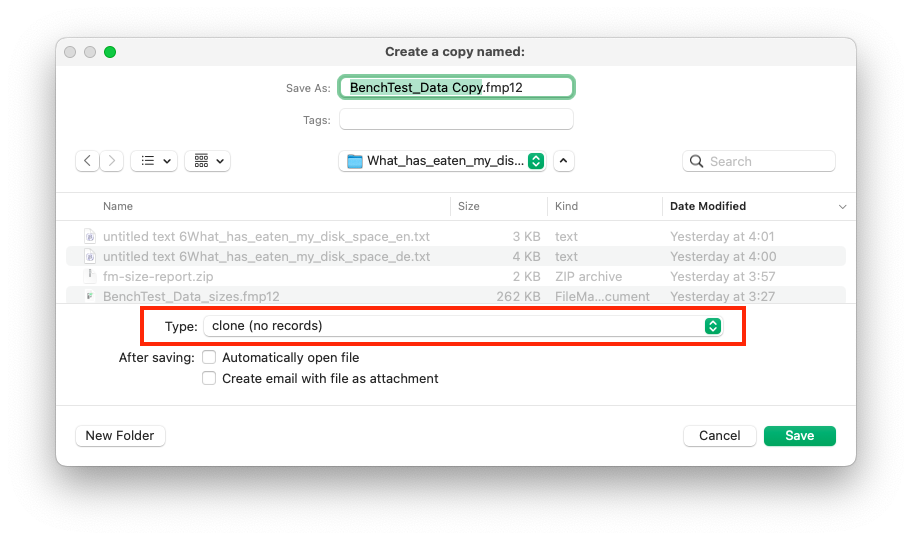
Task: Cancel the save dialog
Action: coord(719,435)
